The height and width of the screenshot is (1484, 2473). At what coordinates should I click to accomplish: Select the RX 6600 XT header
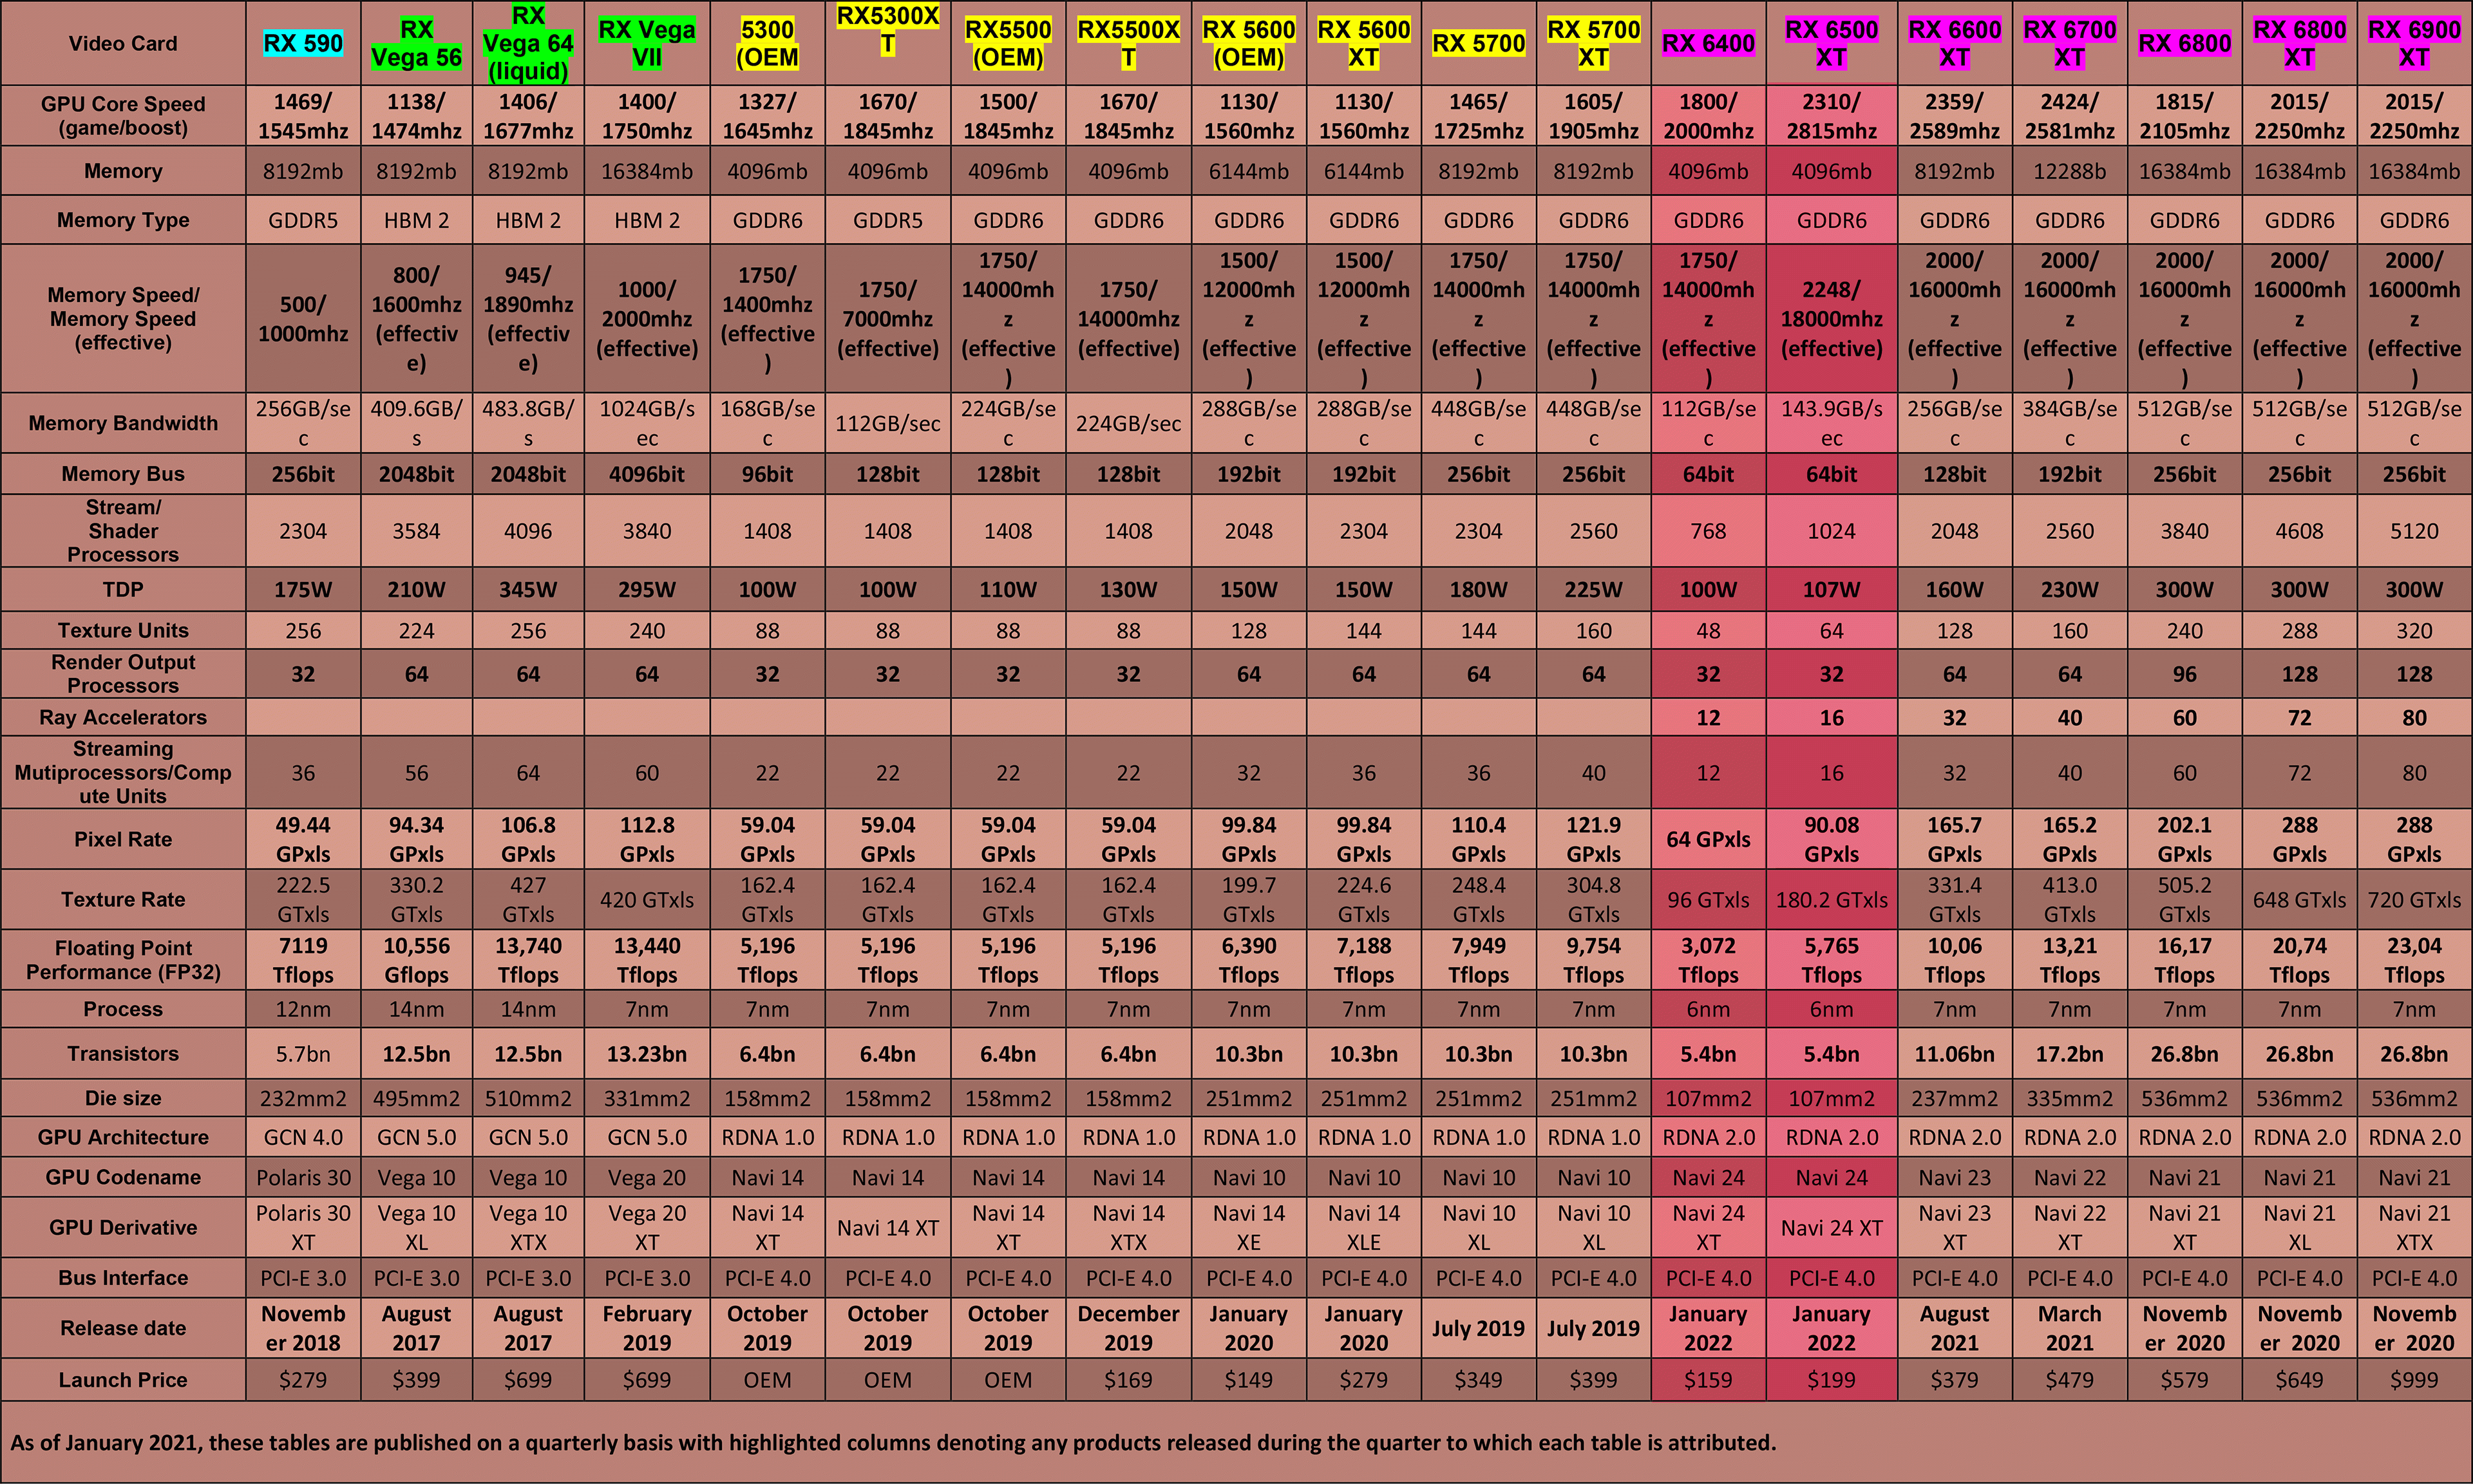1954,43
